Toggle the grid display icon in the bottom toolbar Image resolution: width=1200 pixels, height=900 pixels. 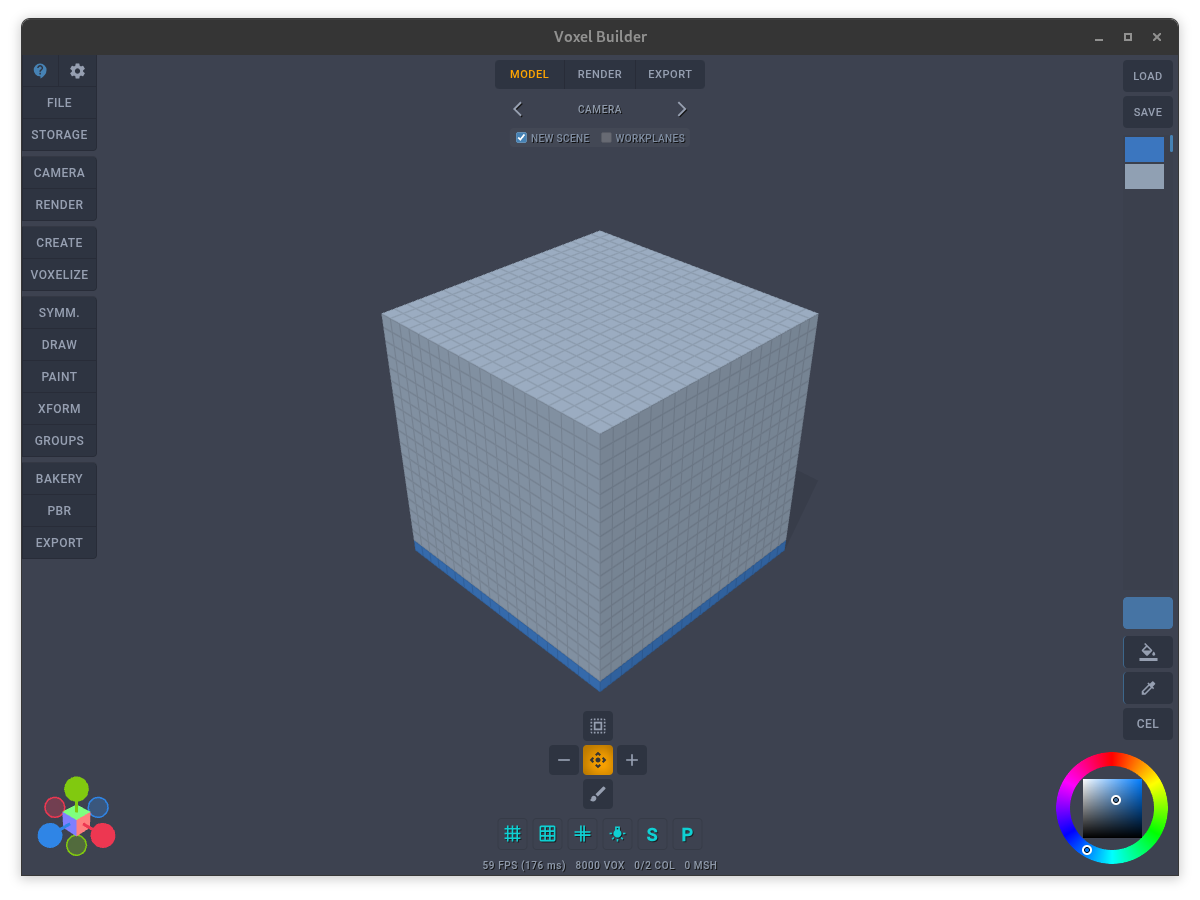pos(512,833)
